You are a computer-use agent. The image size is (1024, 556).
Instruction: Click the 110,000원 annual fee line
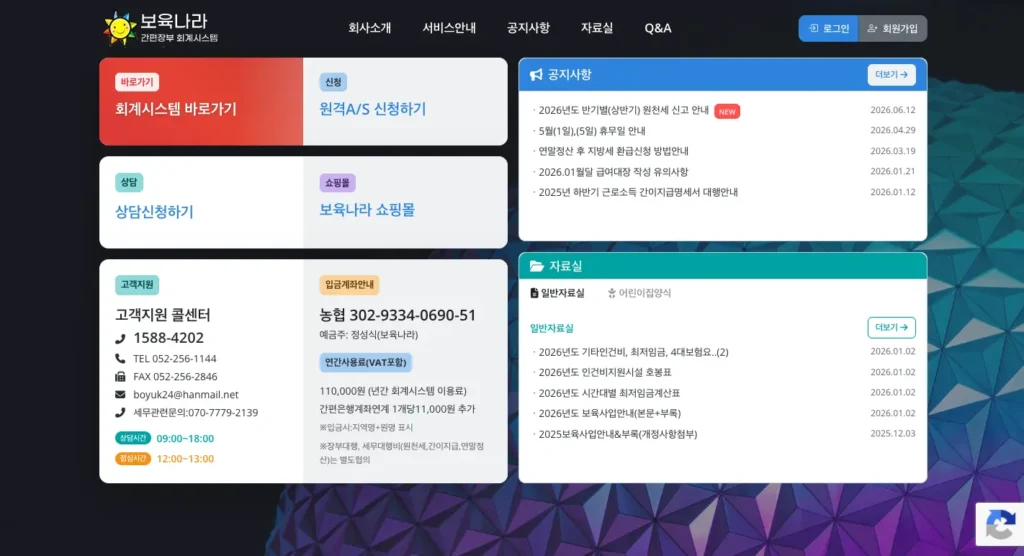click(392, 391)
